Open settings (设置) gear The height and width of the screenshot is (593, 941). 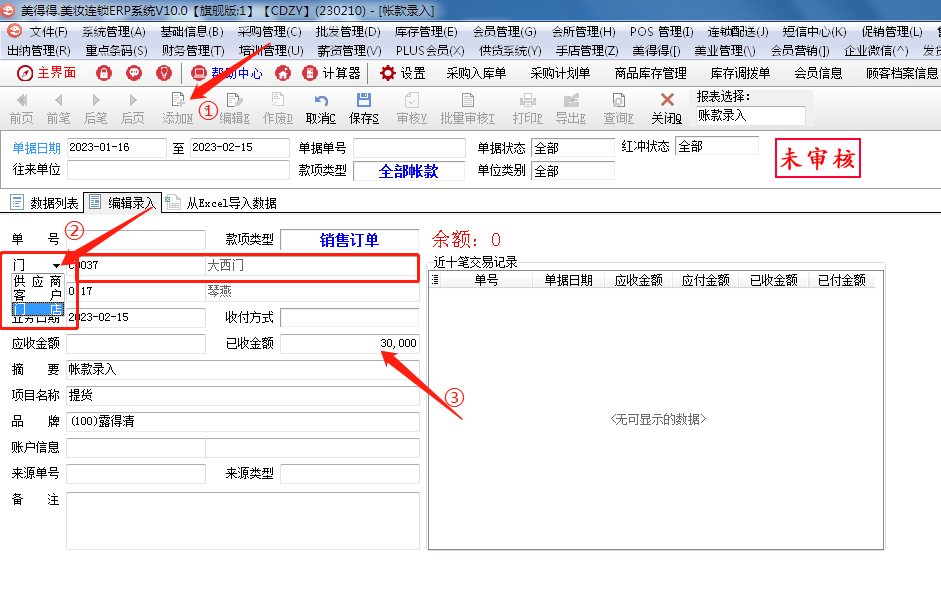pos(403,73)
